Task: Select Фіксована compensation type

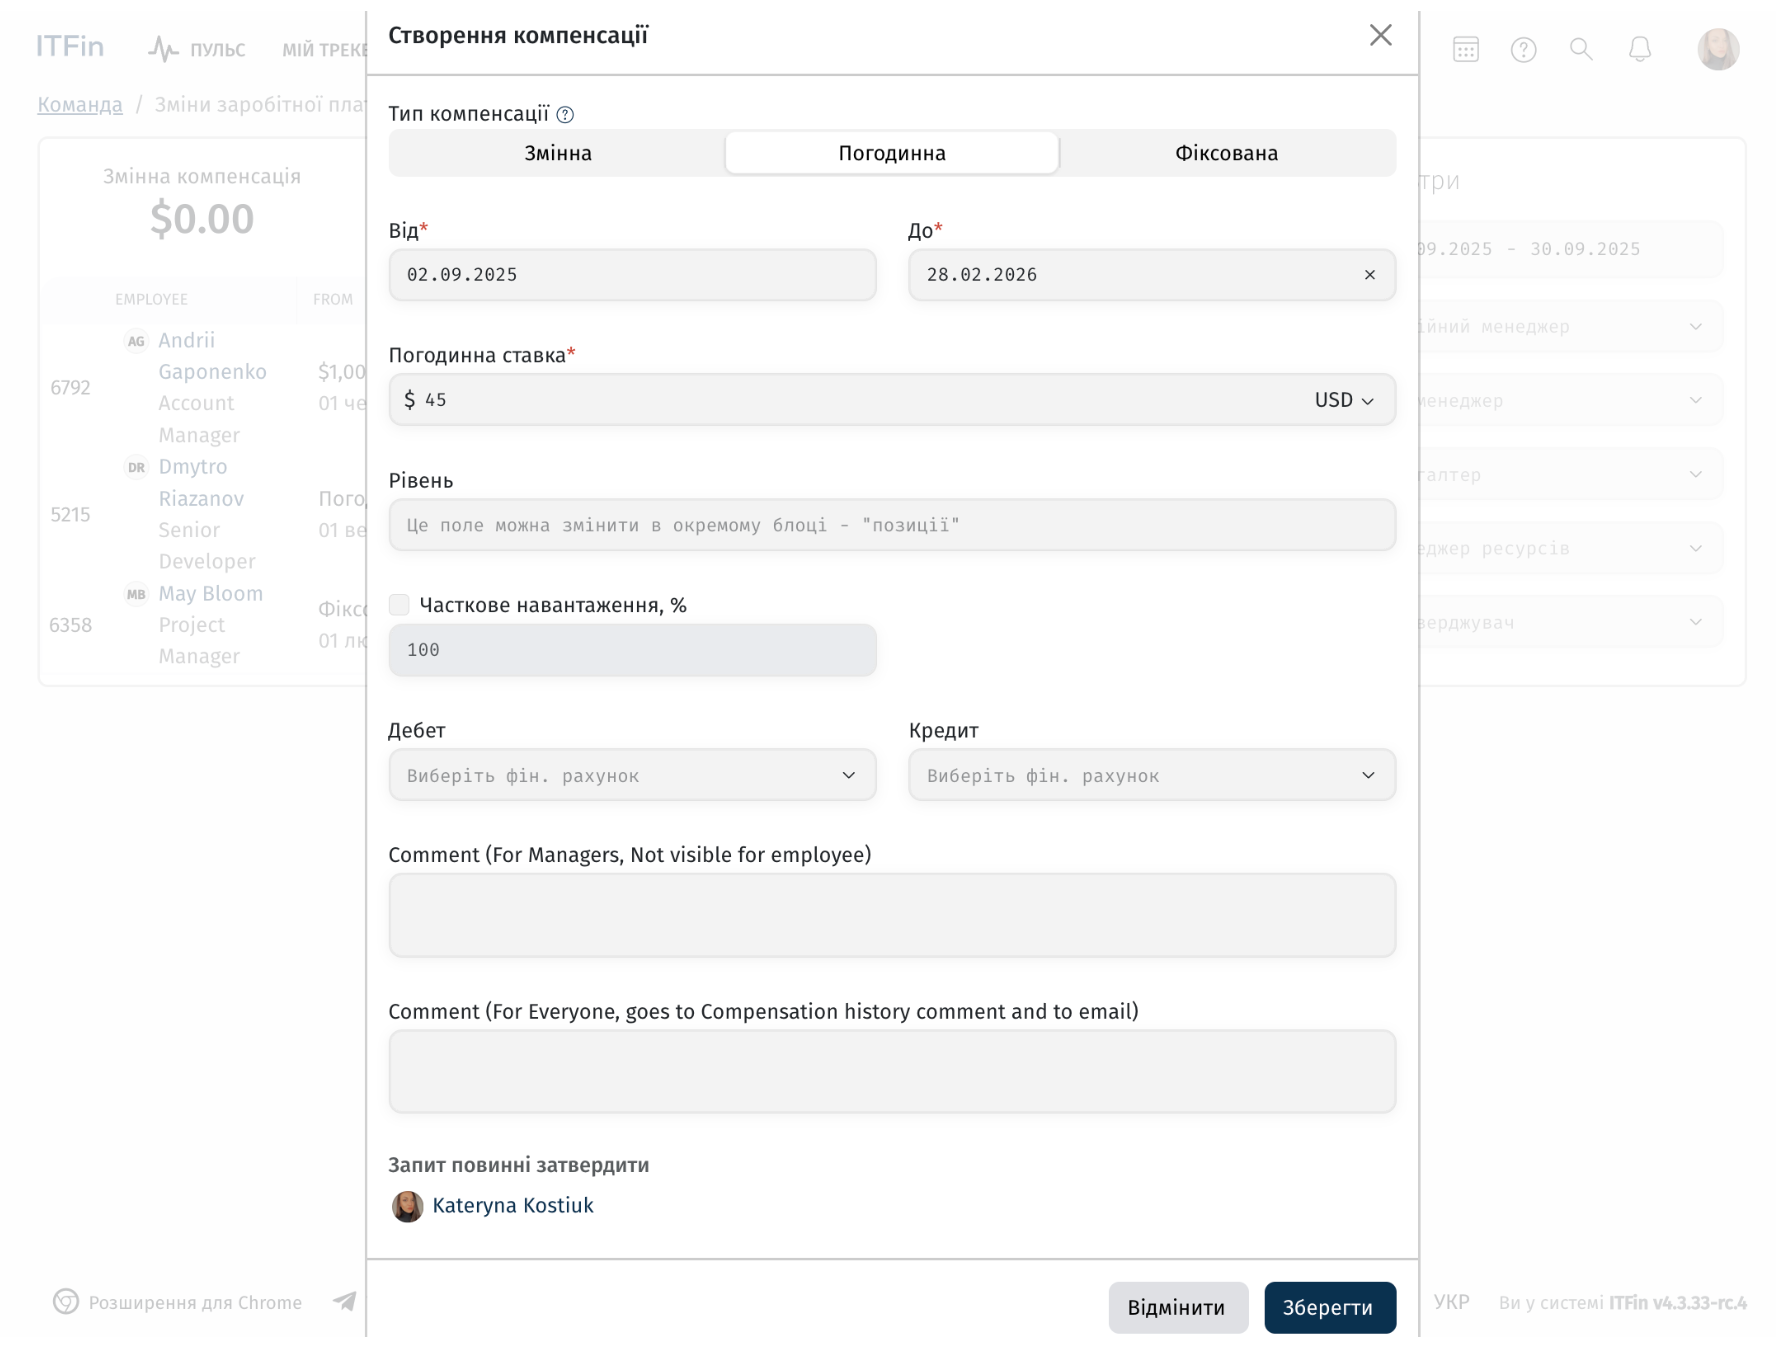Action: click(1226, 153)
